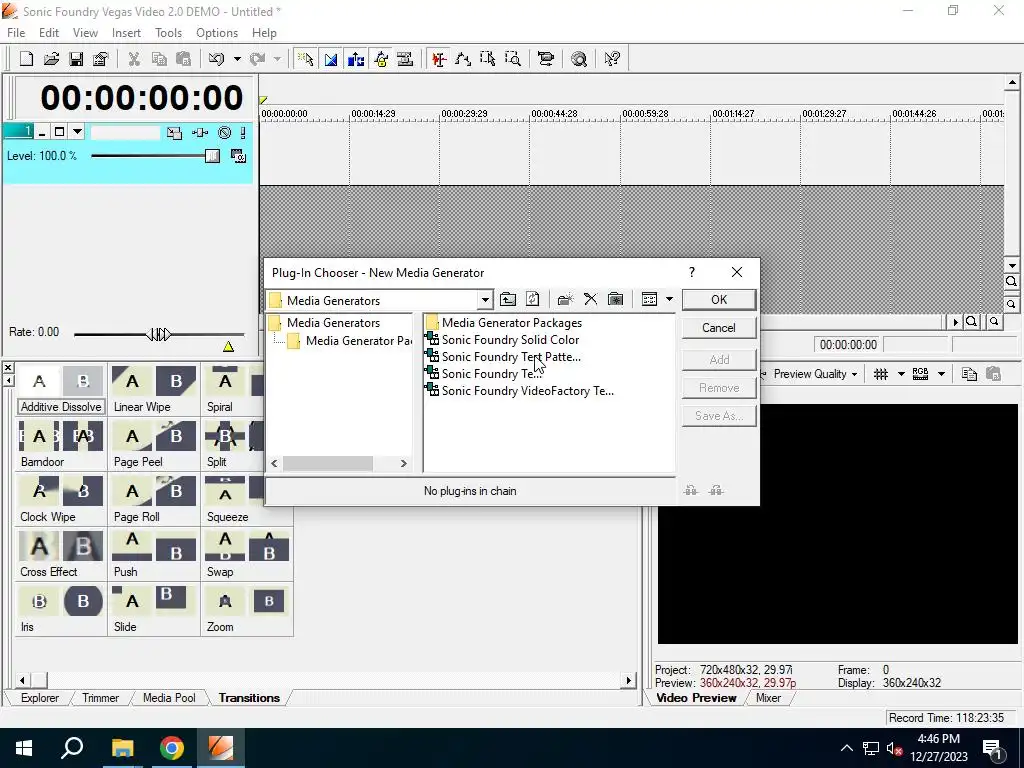This screenshot has width=1024, height=768.
Task: Minimize track 1 height button
Action: tap(42, 133)
